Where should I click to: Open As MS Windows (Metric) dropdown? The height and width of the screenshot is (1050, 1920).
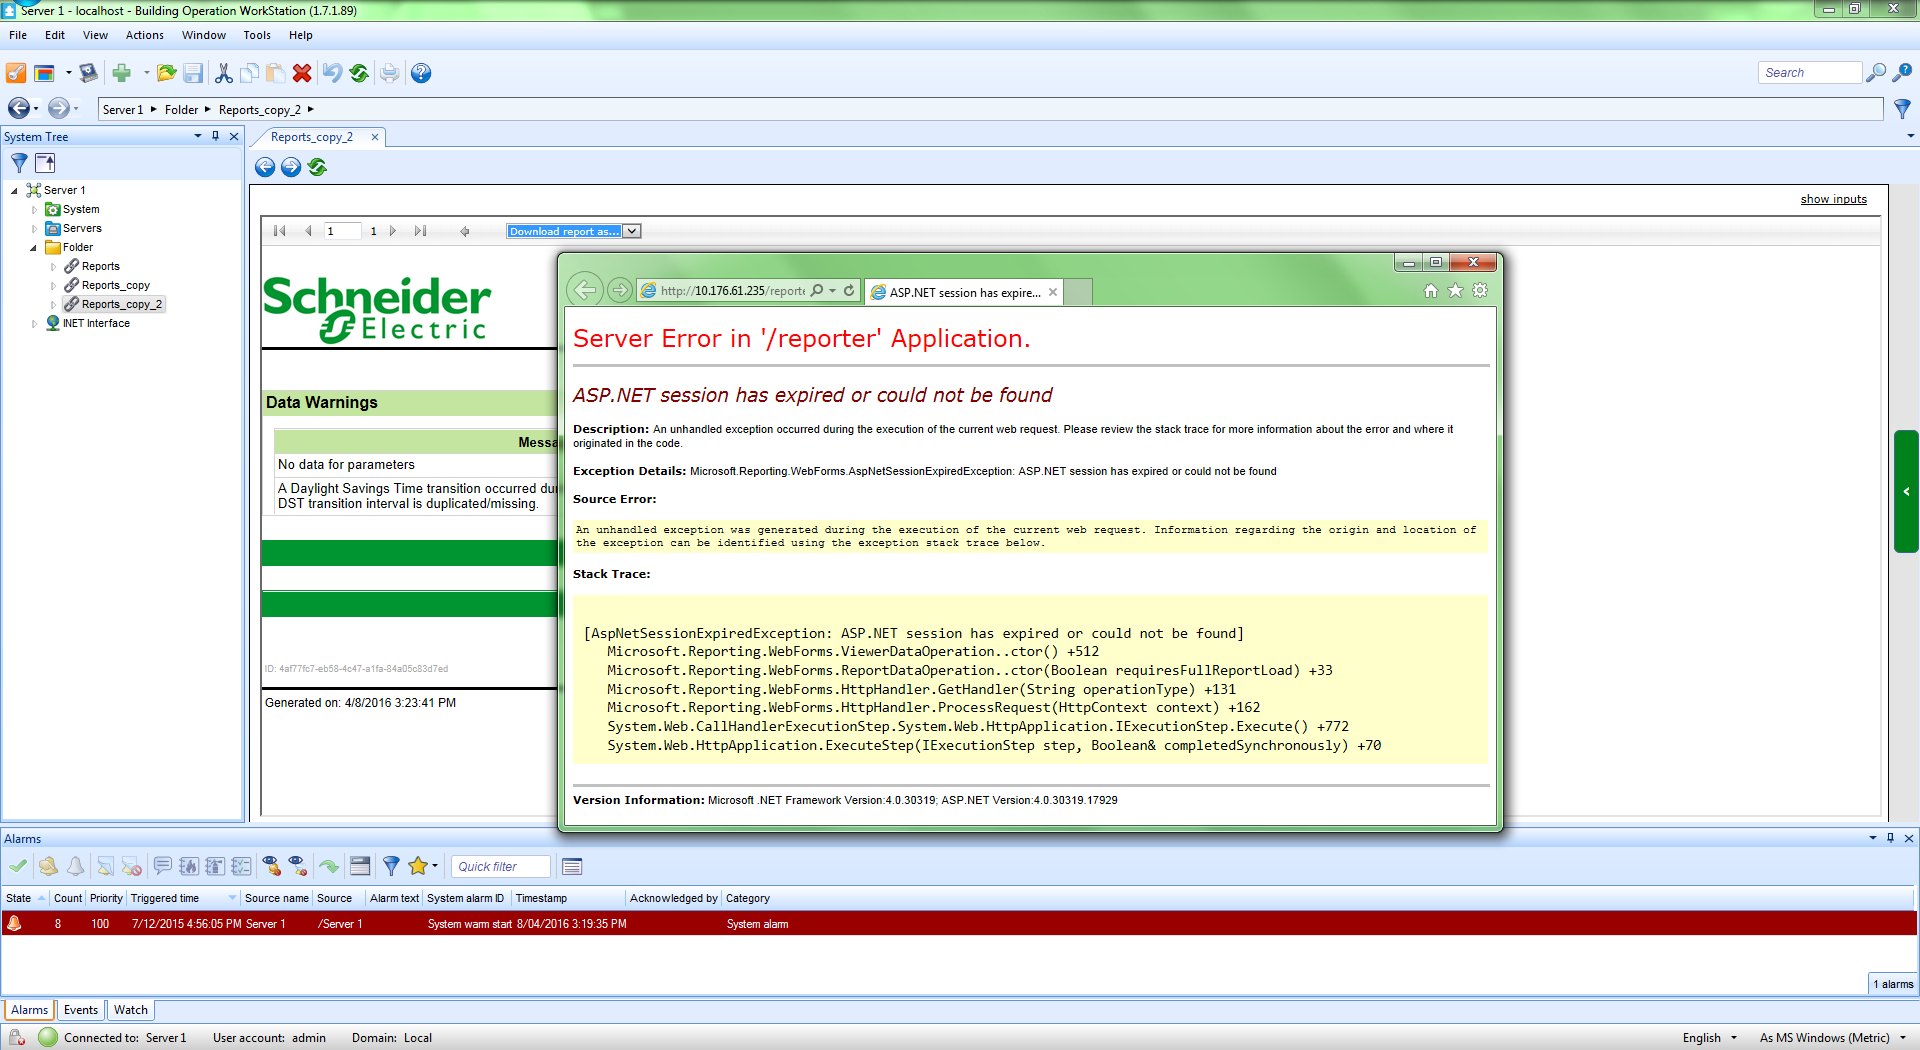coord(1903,1038)
